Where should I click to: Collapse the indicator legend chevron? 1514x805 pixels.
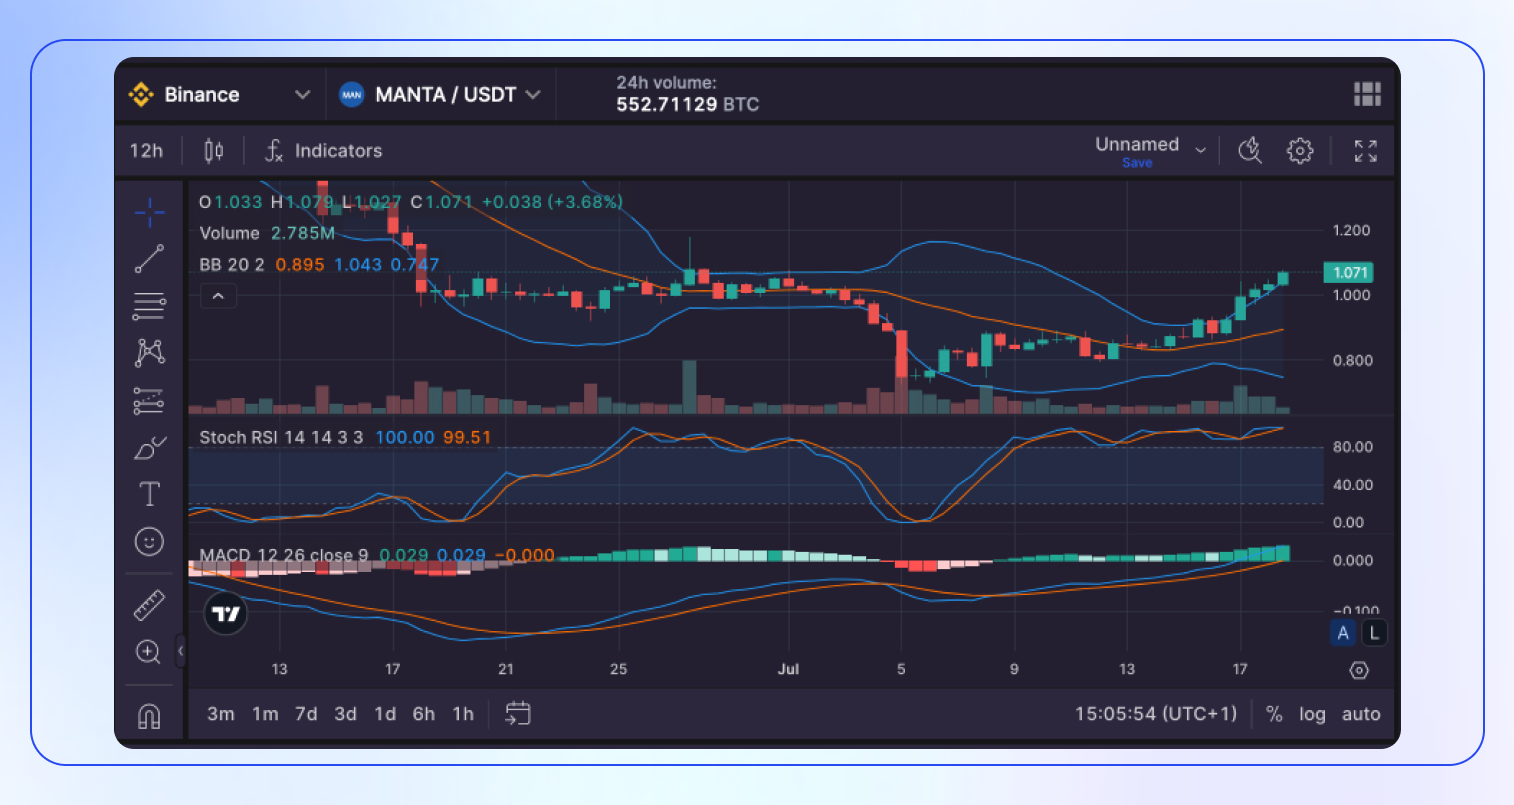point(218,296)
